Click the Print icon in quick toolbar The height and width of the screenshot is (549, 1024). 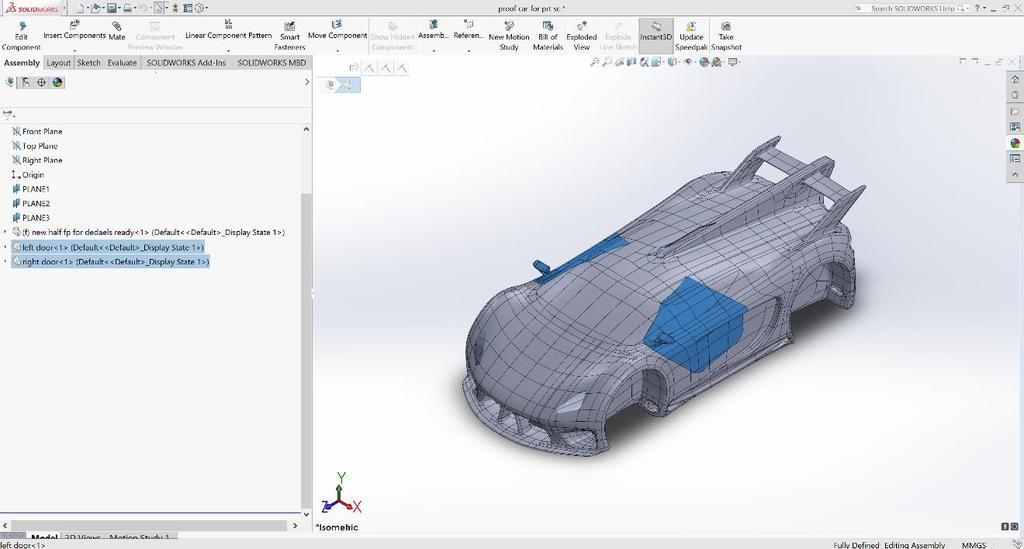[127, 8]
